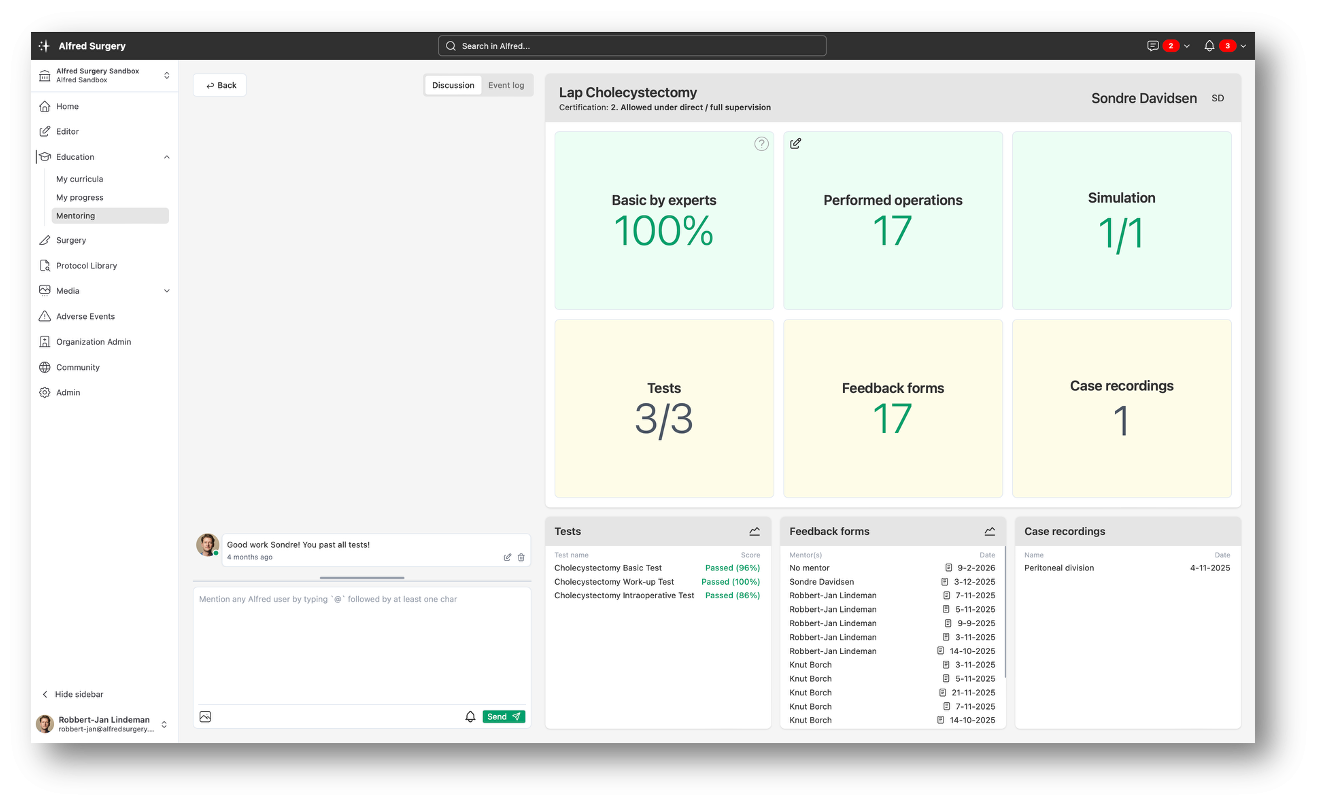The image size is (1318, 806).
Task: Click the discussion pane resize handle bar
Action: click(362, 578)
